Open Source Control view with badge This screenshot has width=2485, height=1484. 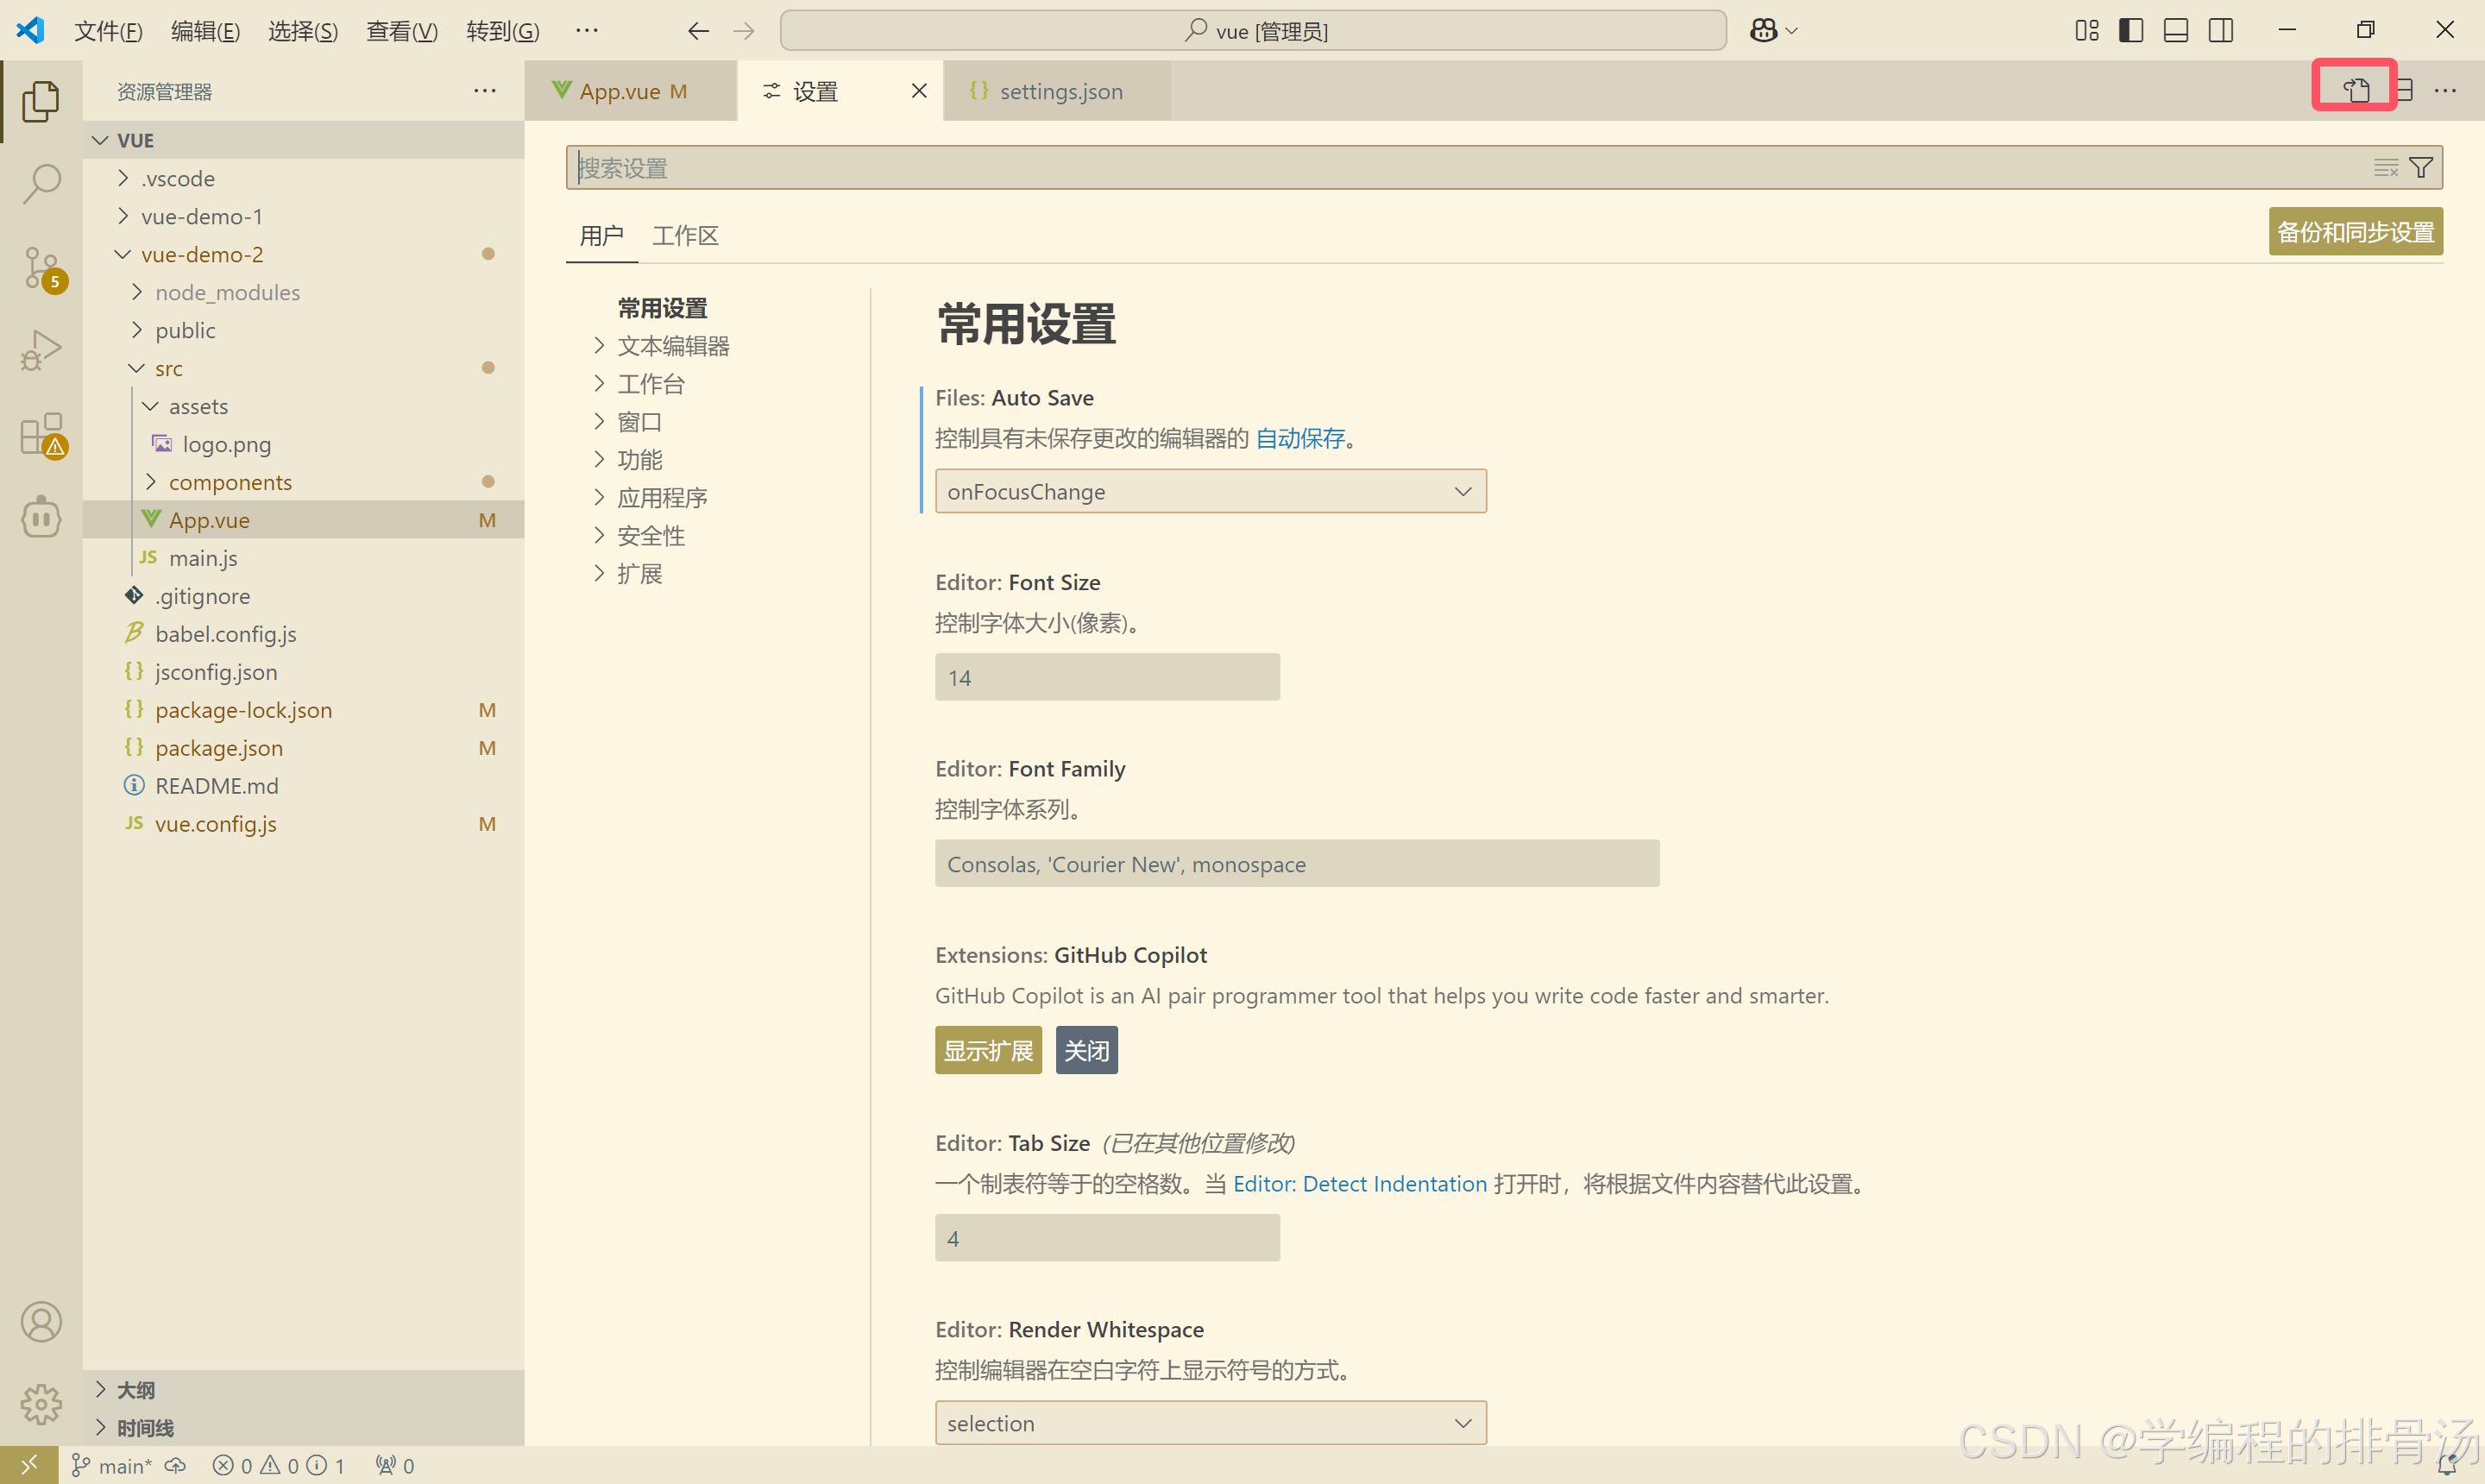[x=41, y=267]
